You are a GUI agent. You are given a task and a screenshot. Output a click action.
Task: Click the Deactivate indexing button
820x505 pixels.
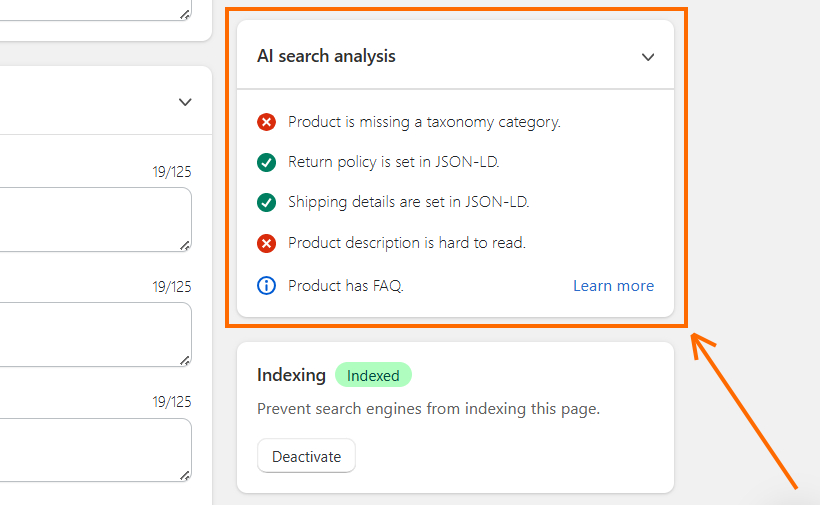point(306,456)
